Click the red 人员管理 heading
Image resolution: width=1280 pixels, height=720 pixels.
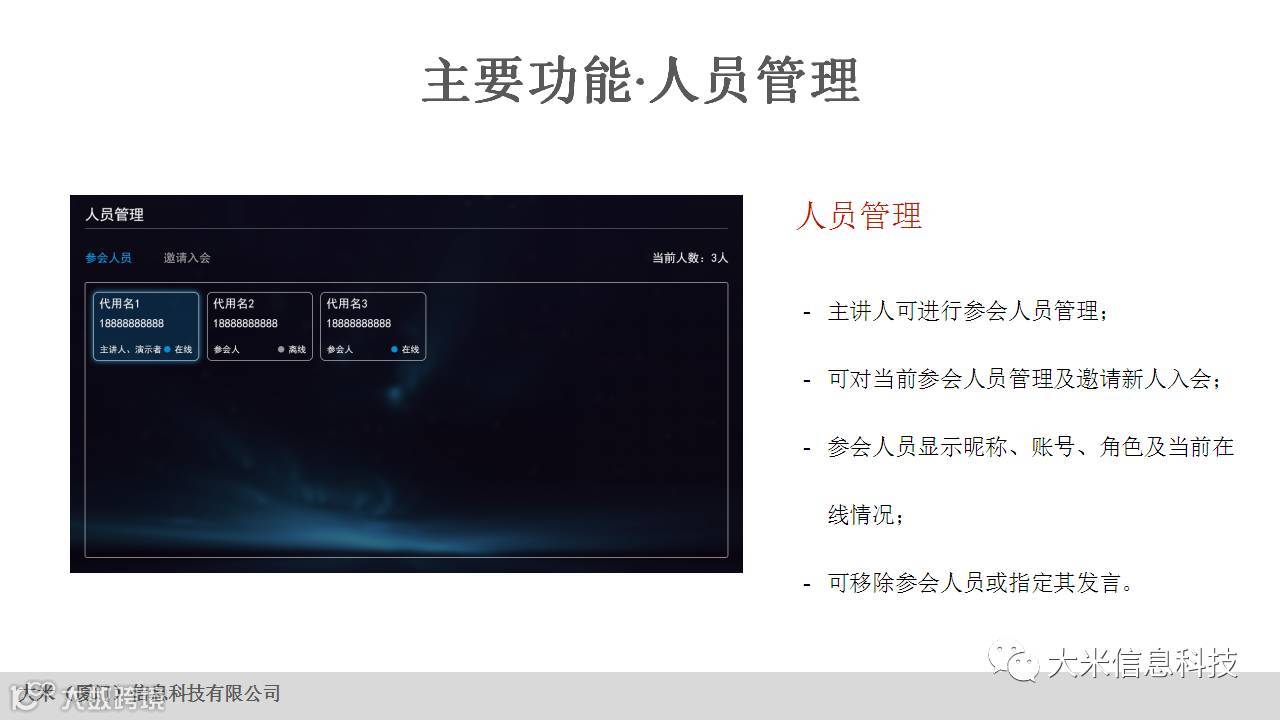859,216
